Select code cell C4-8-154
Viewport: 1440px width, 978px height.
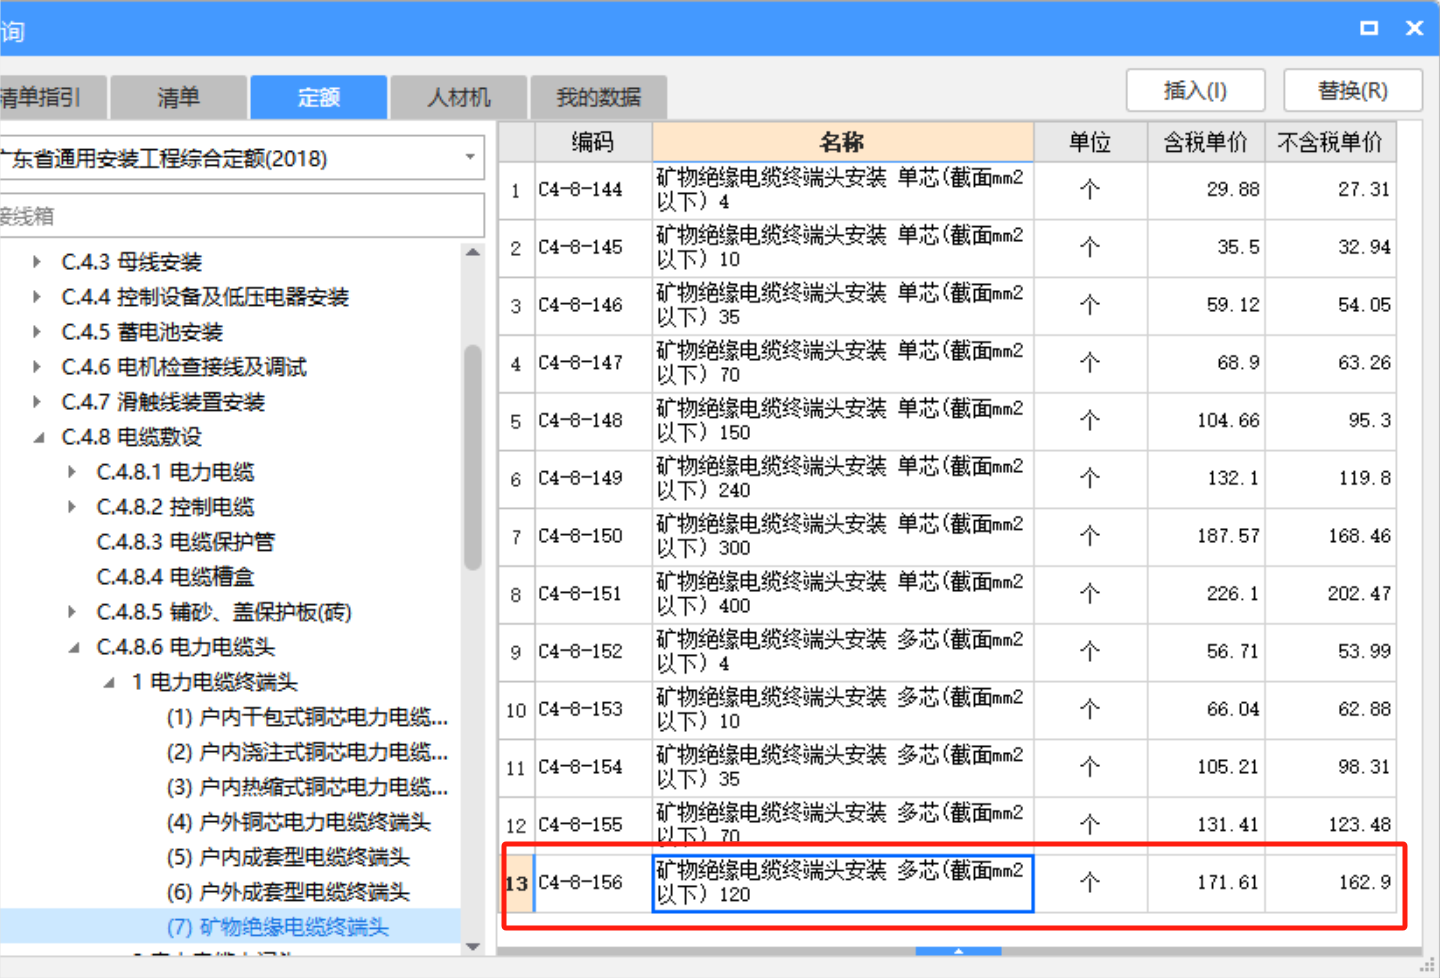[x=593, y=768]
